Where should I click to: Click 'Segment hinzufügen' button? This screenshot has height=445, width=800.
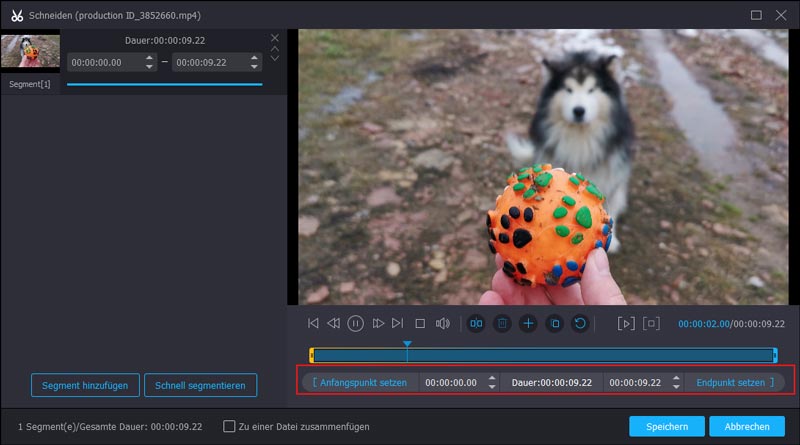(84, 385)
